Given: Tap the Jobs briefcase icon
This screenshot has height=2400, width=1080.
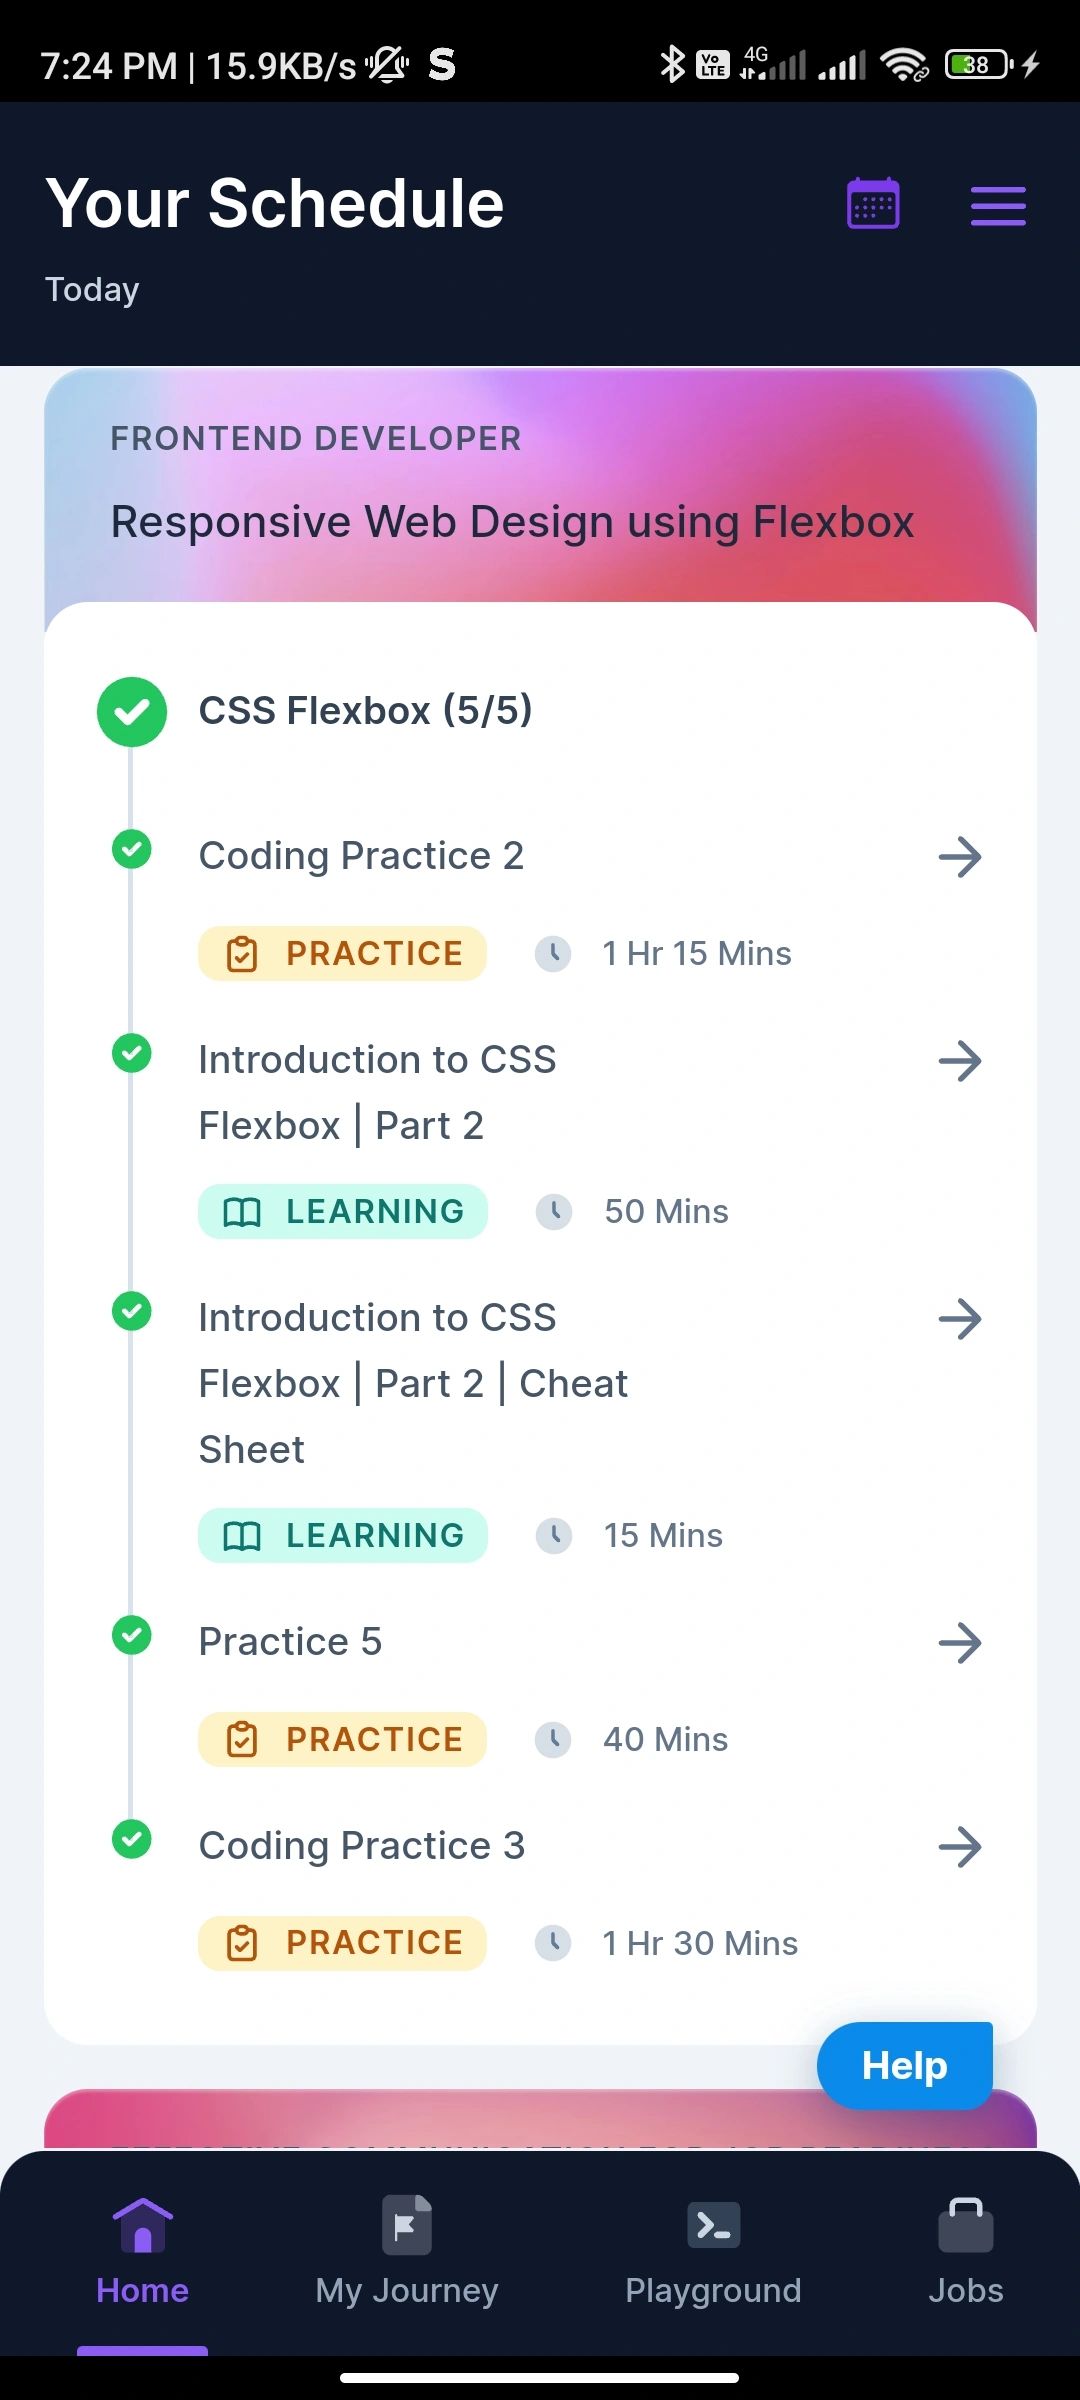Looking at the screenshot, I should [x=966, y=2225].
